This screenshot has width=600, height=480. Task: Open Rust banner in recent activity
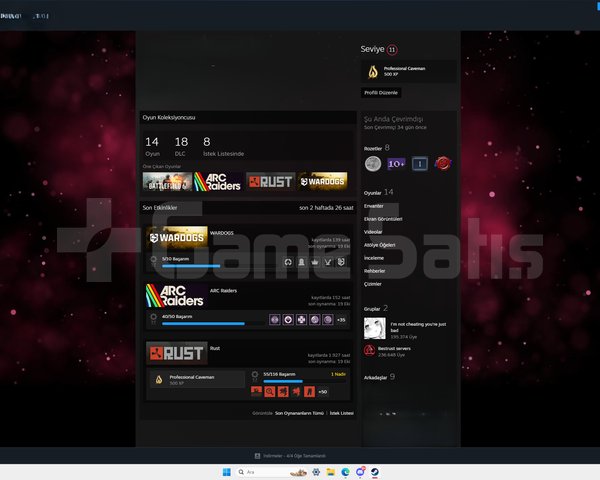coord(177,353)
